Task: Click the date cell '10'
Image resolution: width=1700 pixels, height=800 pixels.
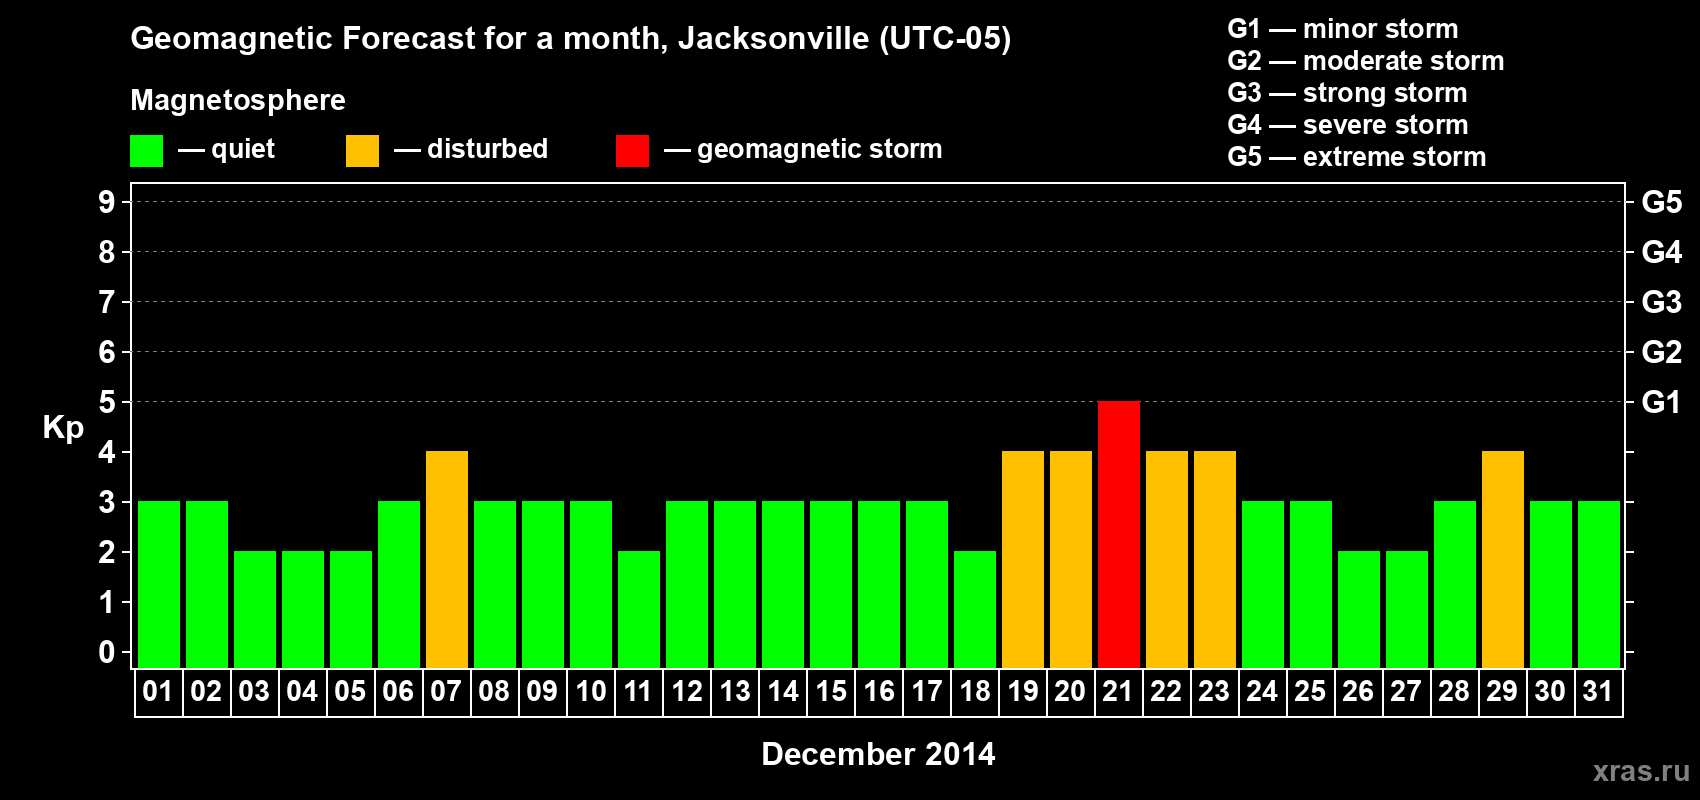Action: (590, 692)
